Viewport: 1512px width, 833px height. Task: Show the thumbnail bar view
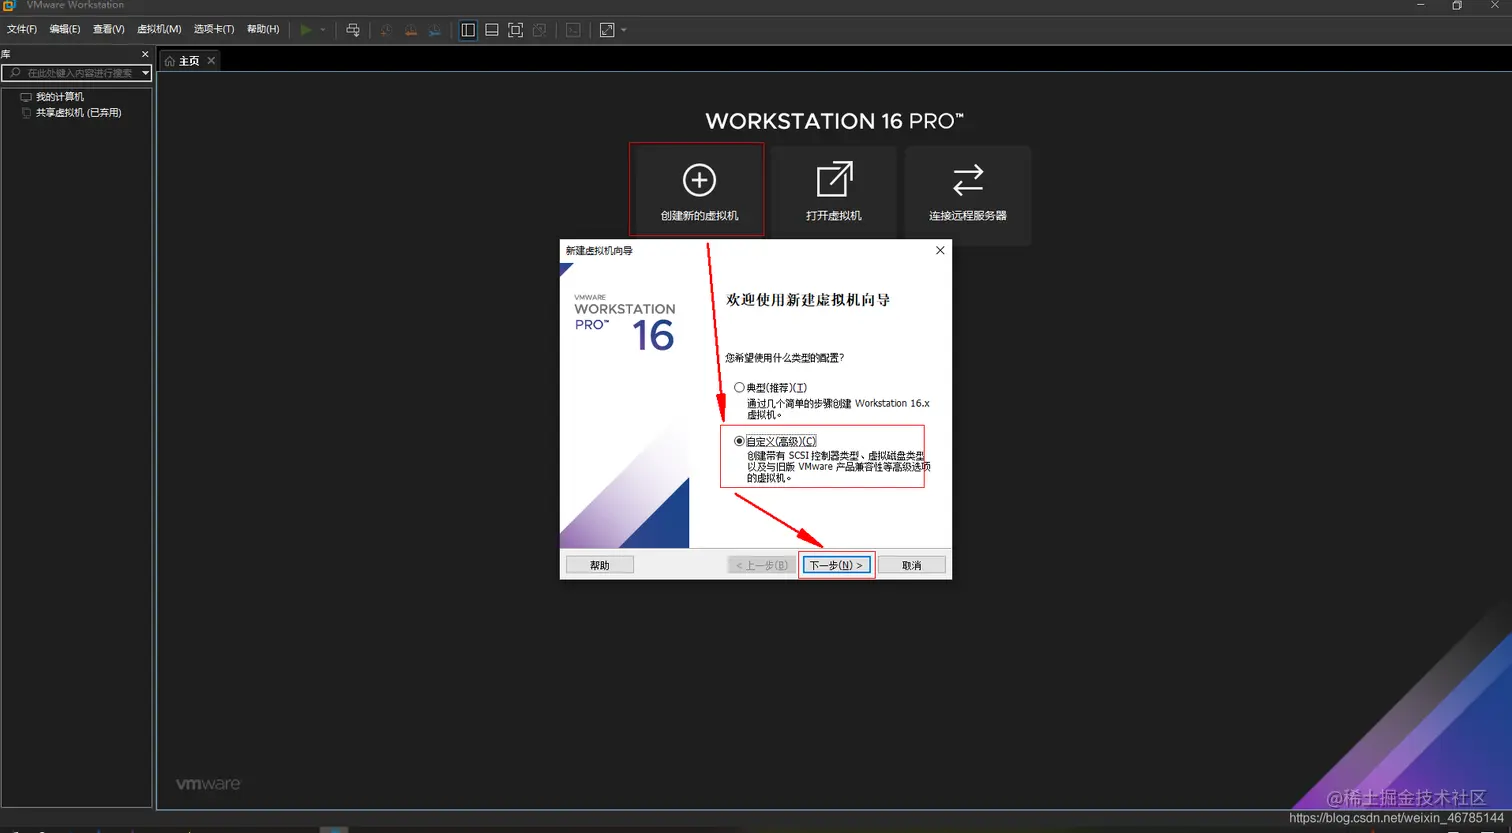click(x=492, y=29)
